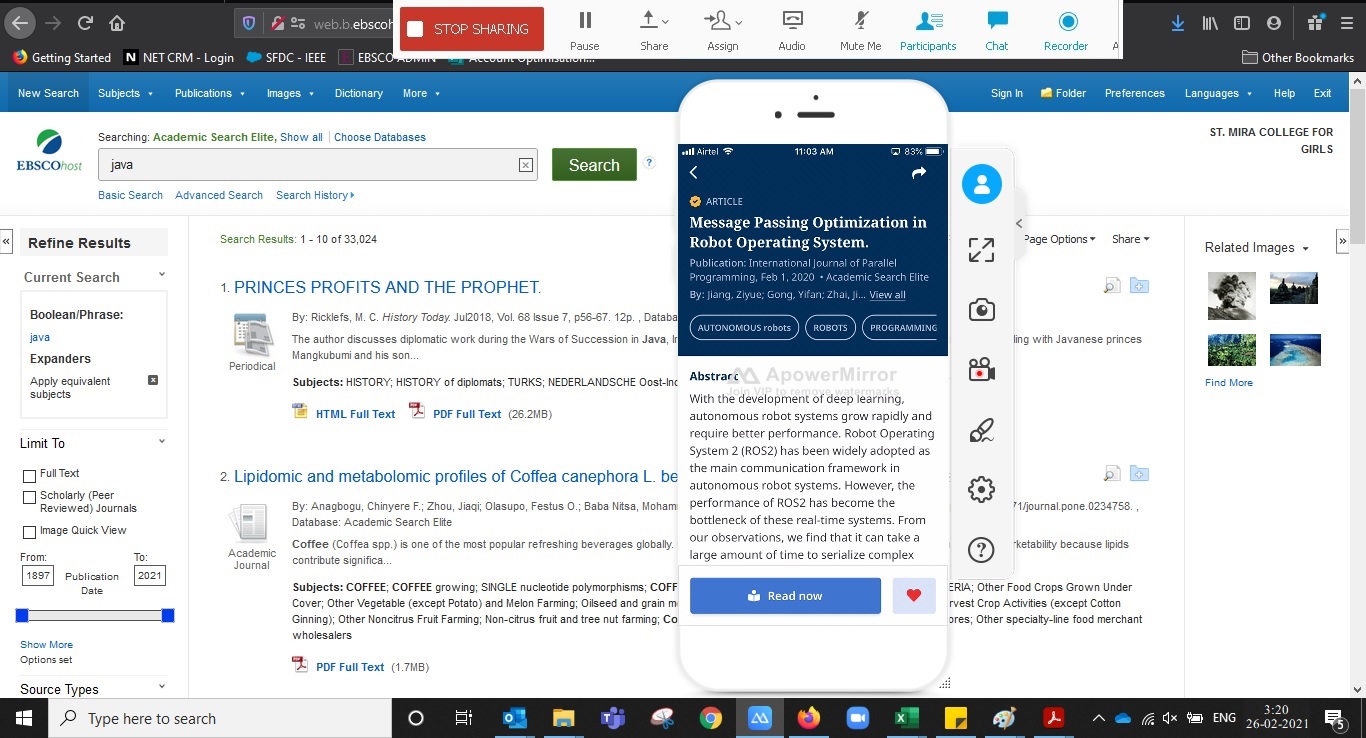Viewport: 1366px width, 738px height.
Task: Open ApowerMirror settings
Action: point(981,489)
